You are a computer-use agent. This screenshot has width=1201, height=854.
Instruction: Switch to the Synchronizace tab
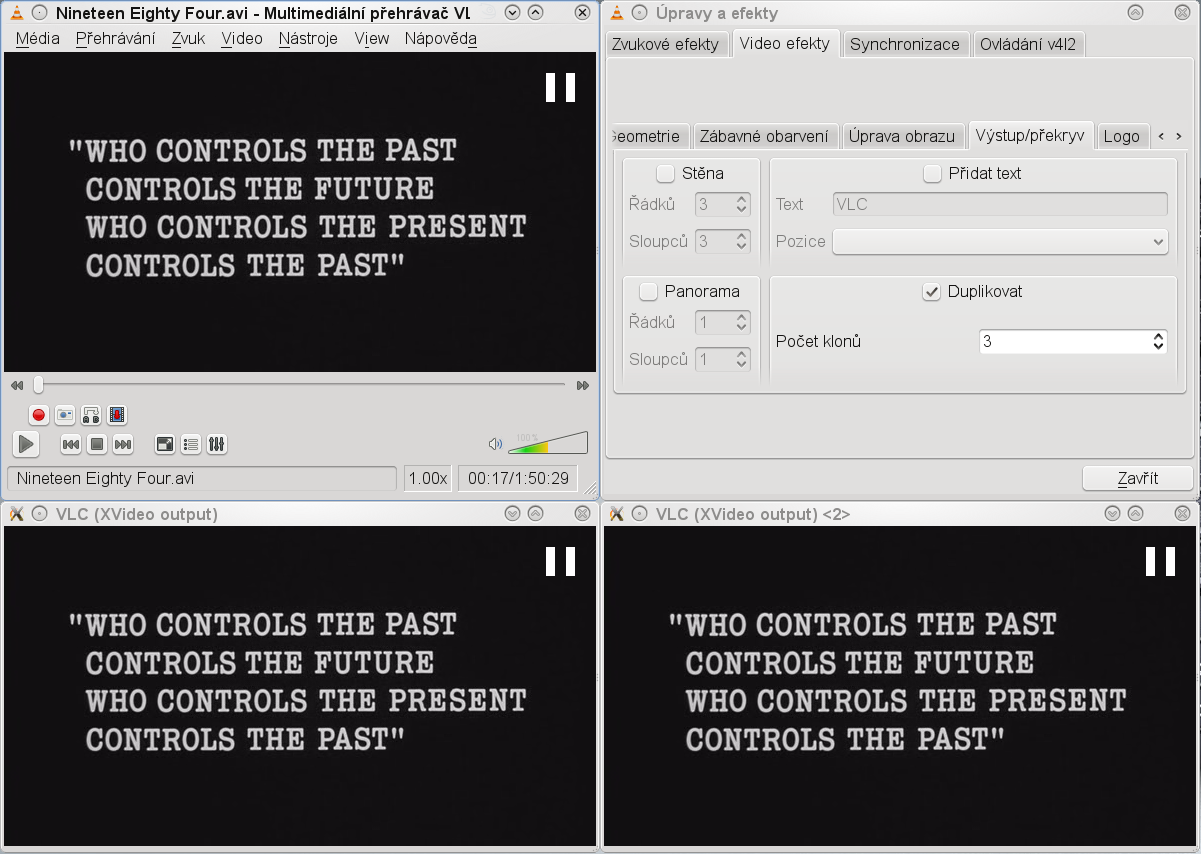click(905, 44)
